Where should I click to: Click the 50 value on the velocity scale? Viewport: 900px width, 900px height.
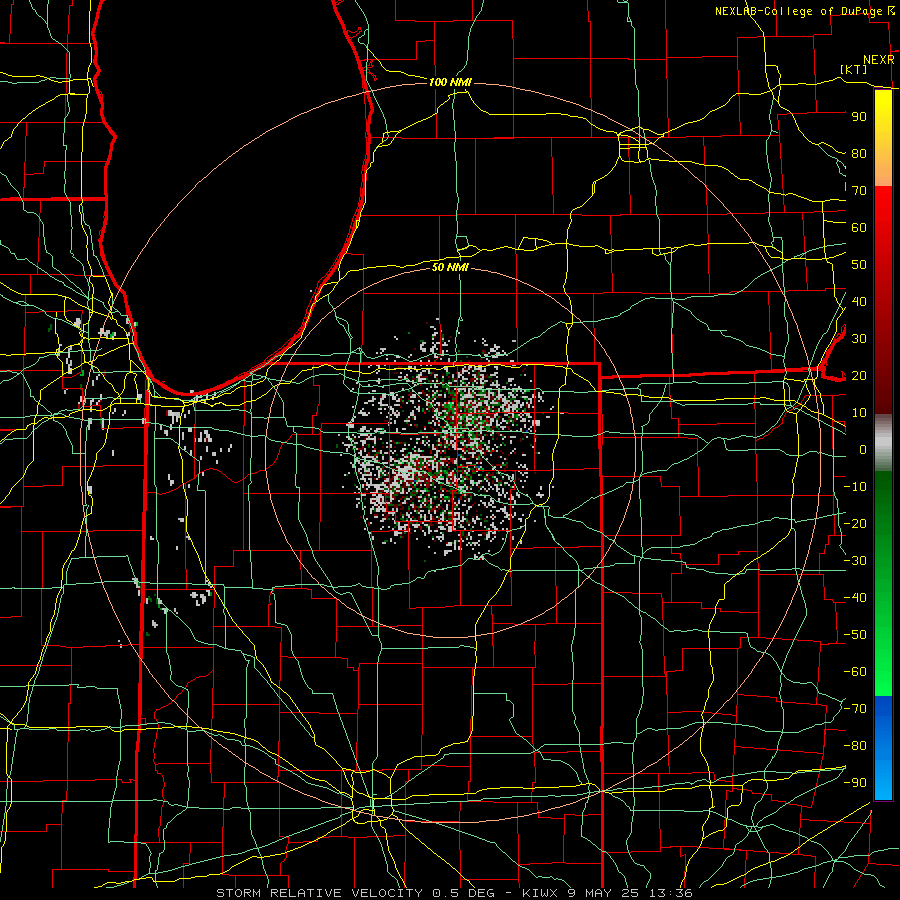(x=859, y=265)
